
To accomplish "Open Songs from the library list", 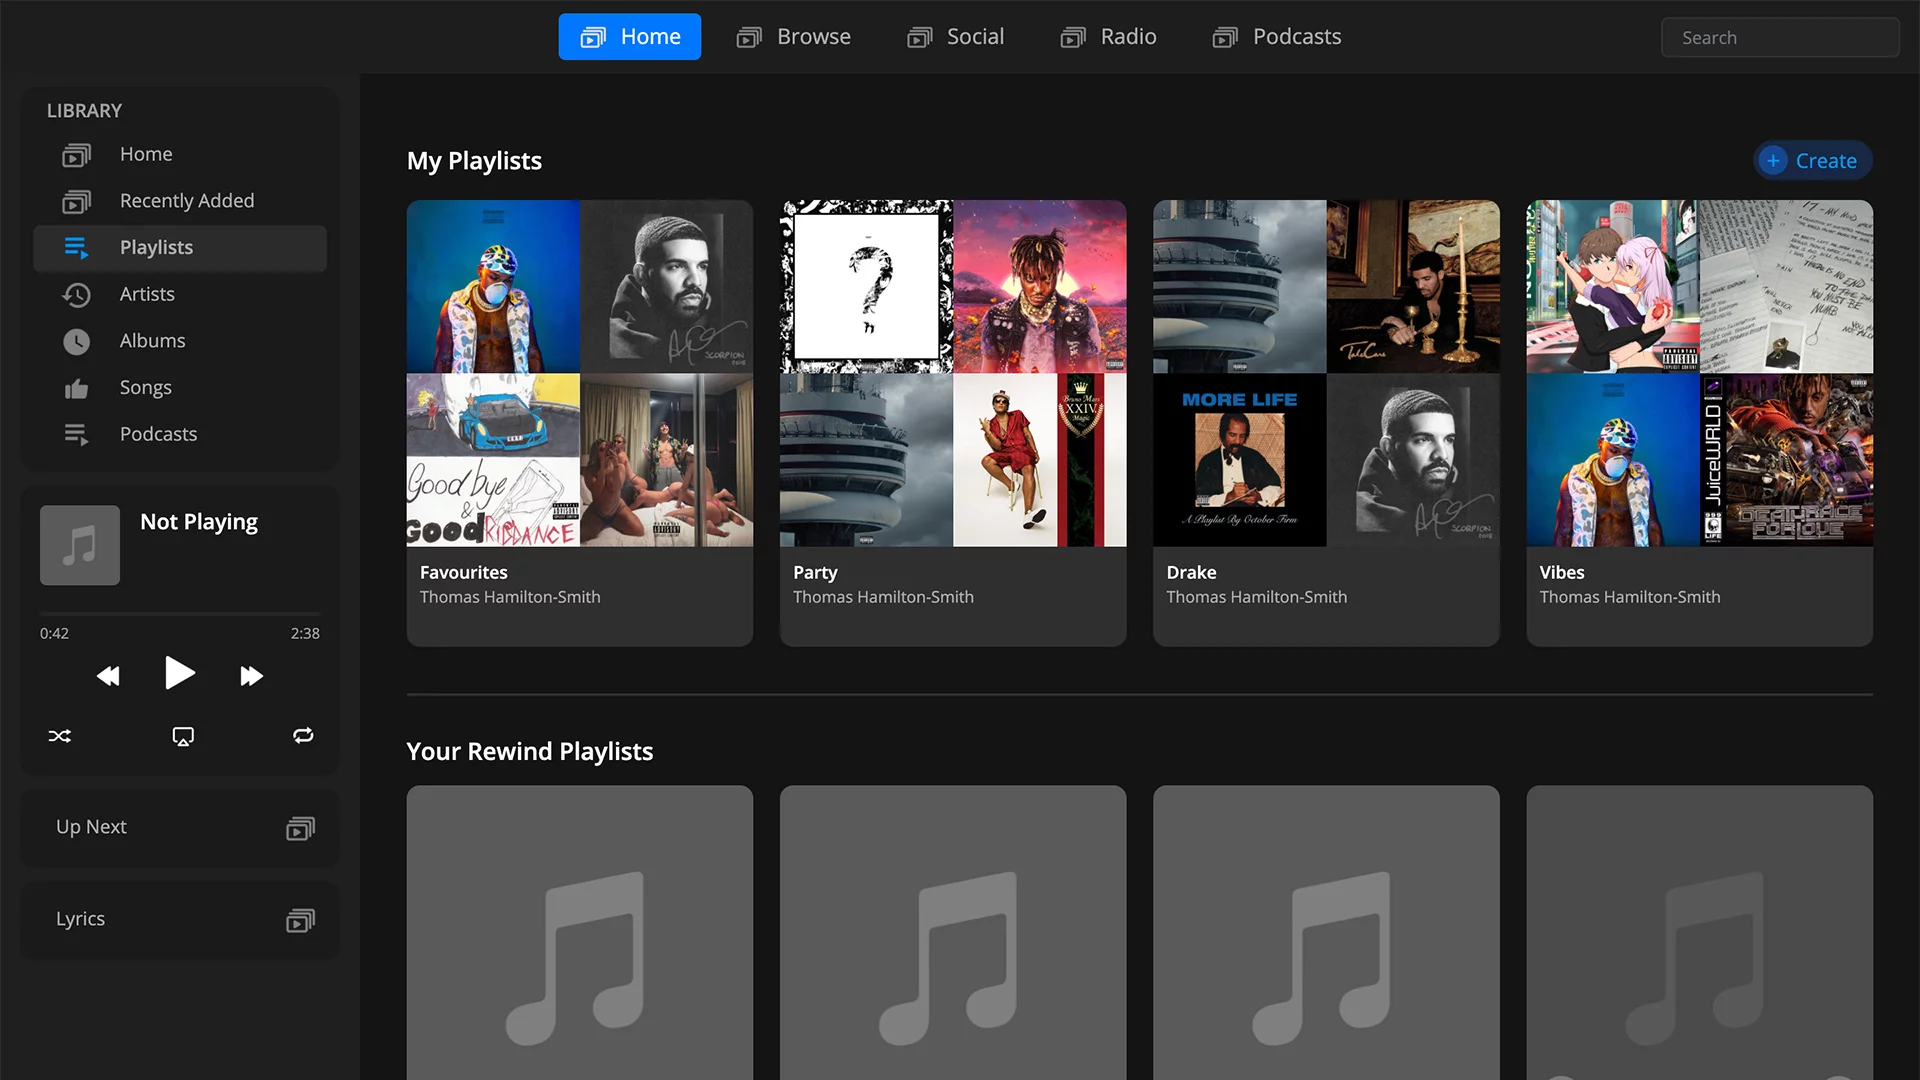I will (180, 387).
